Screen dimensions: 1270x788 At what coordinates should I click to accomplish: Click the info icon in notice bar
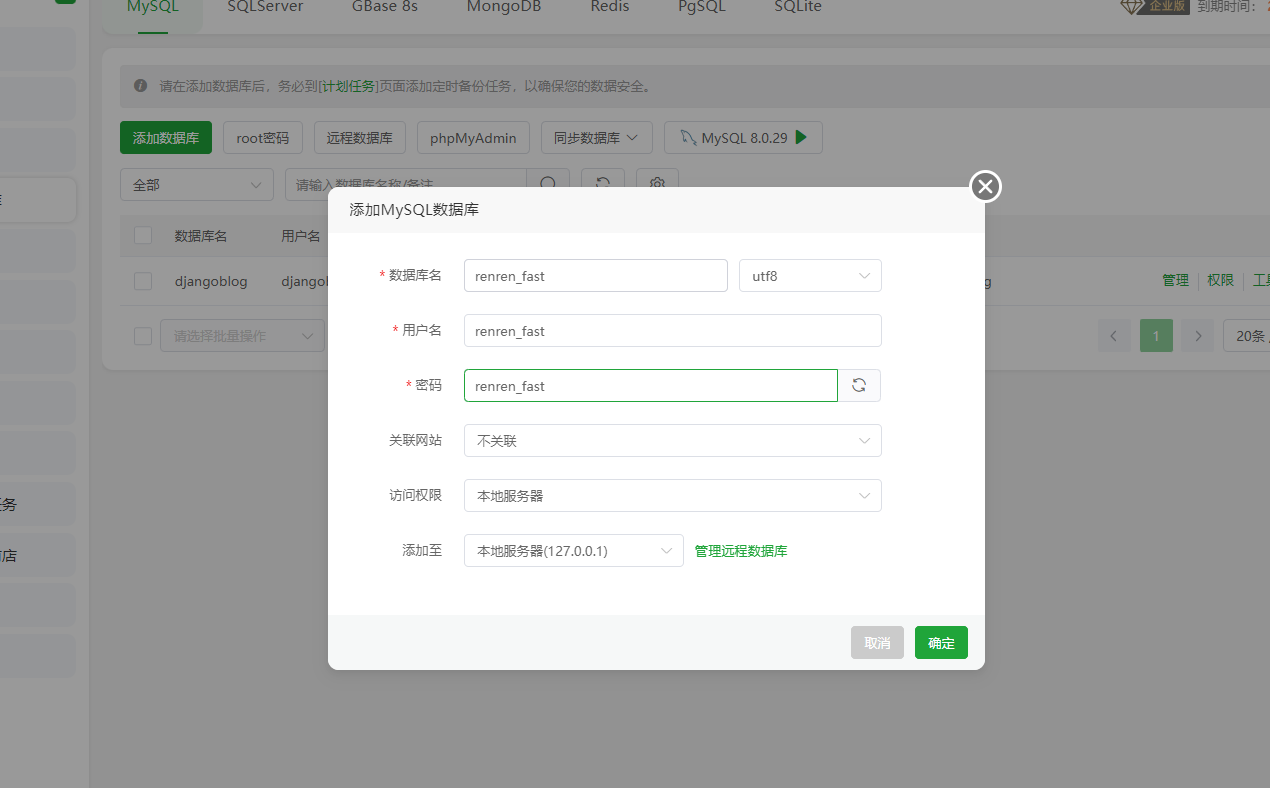[x=141, y=86]
